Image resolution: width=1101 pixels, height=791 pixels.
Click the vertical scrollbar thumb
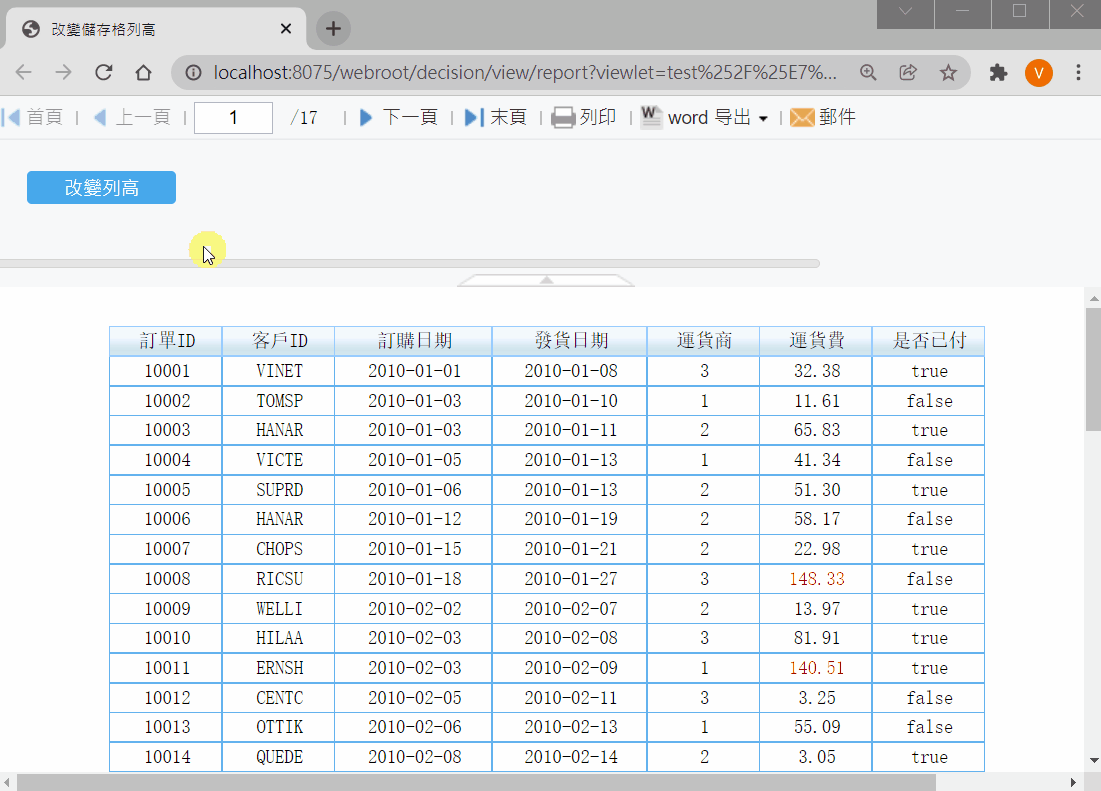1093,370
